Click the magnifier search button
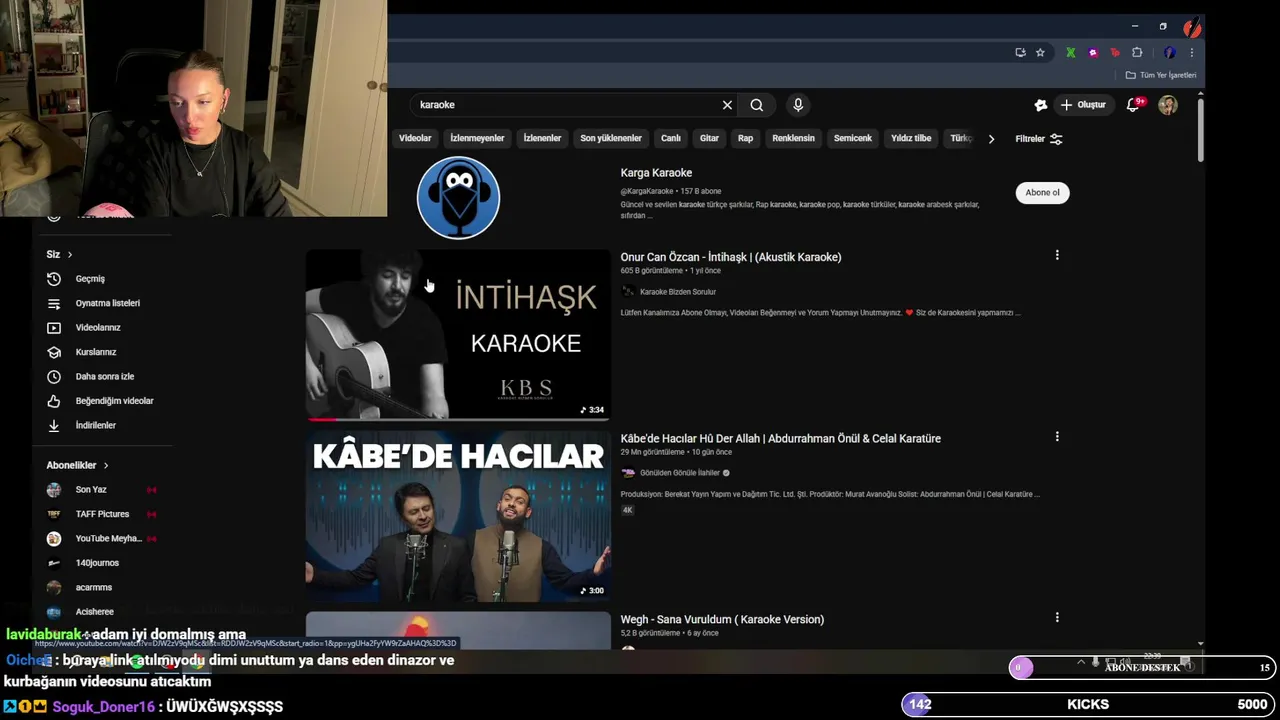1280x720 pixels. click(757, 105)
